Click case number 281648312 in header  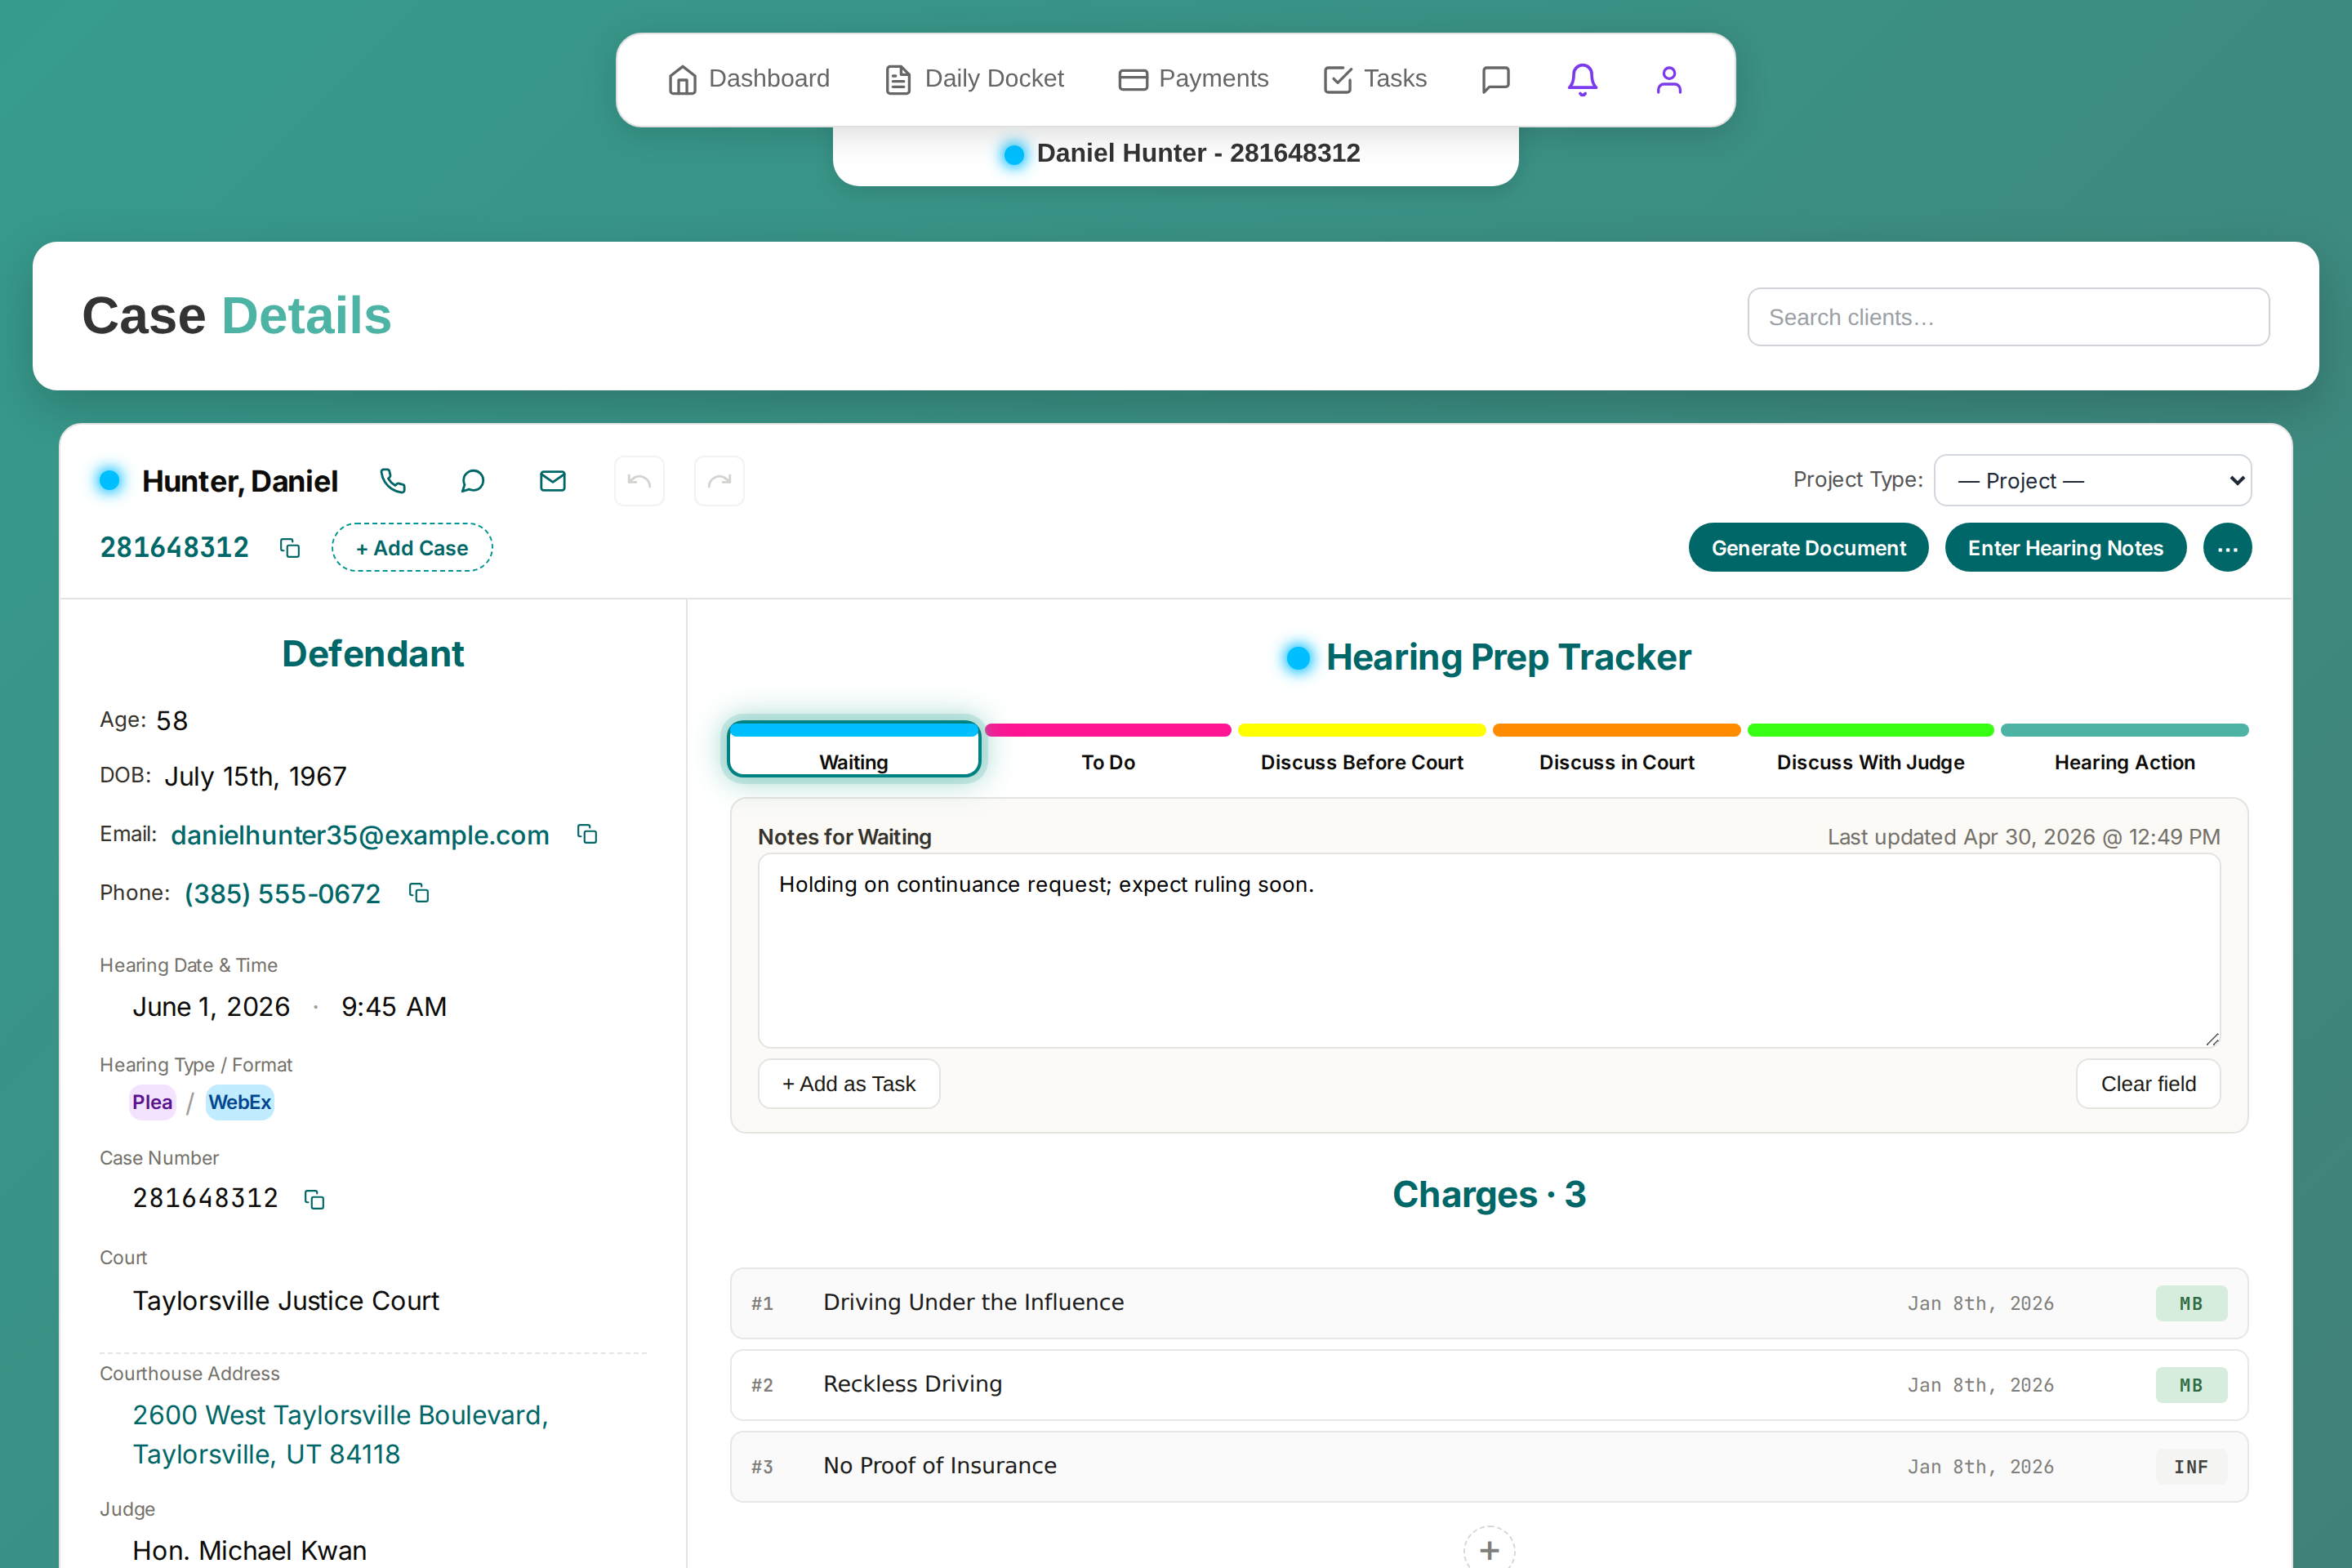coord(174,548)
